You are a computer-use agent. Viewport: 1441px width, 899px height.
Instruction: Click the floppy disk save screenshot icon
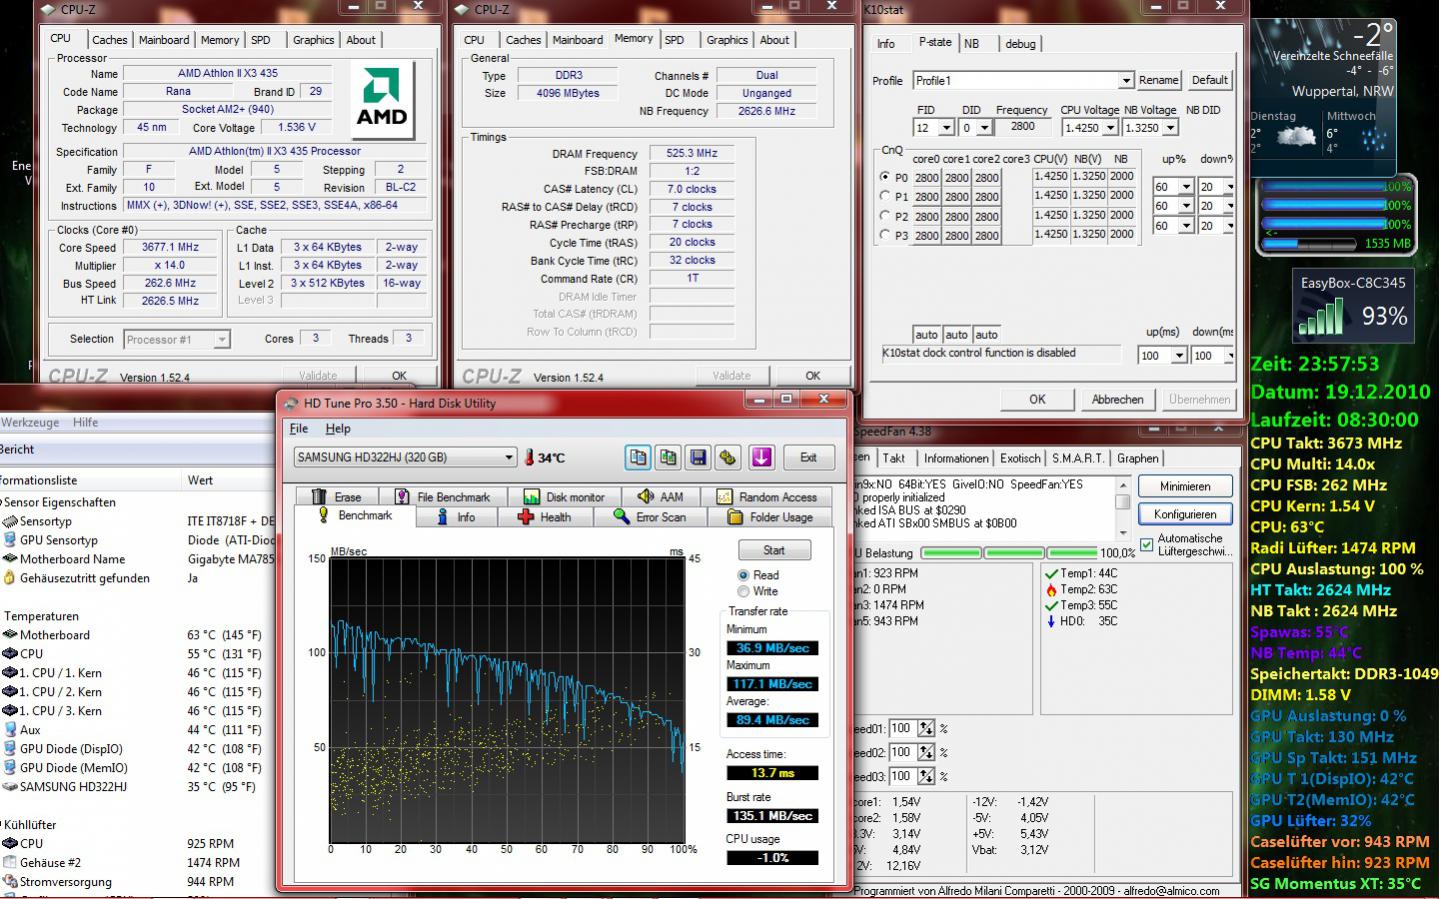coord(698,457)
